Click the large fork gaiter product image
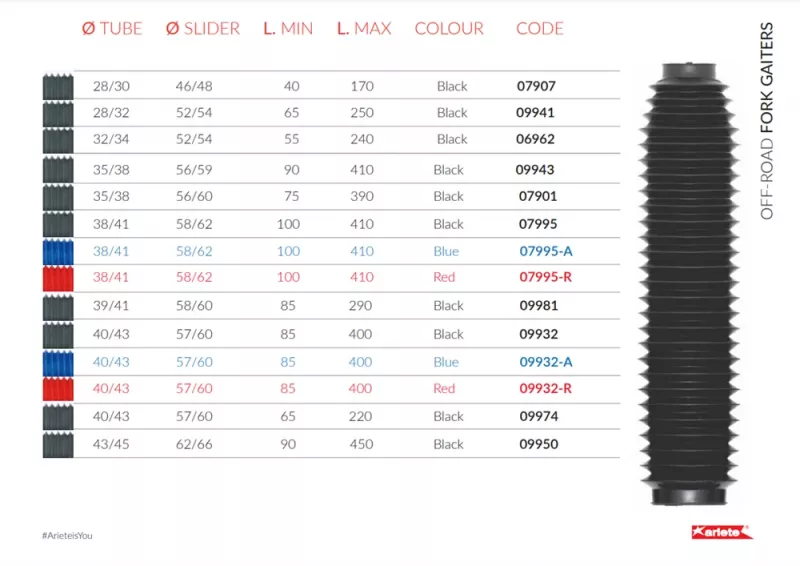 (x=690, y=284)
